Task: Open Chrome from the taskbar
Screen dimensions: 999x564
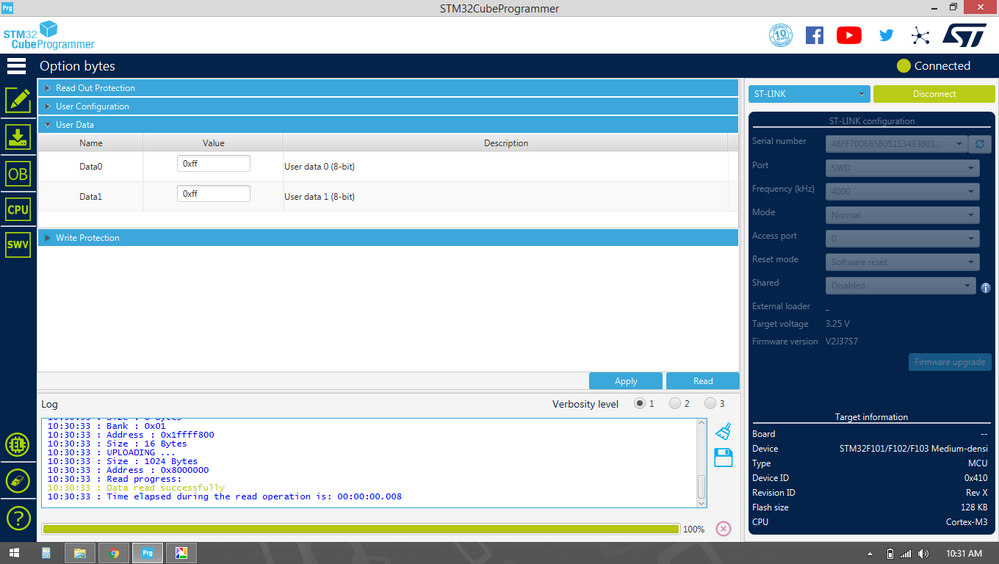Action: tap(114, 553)
